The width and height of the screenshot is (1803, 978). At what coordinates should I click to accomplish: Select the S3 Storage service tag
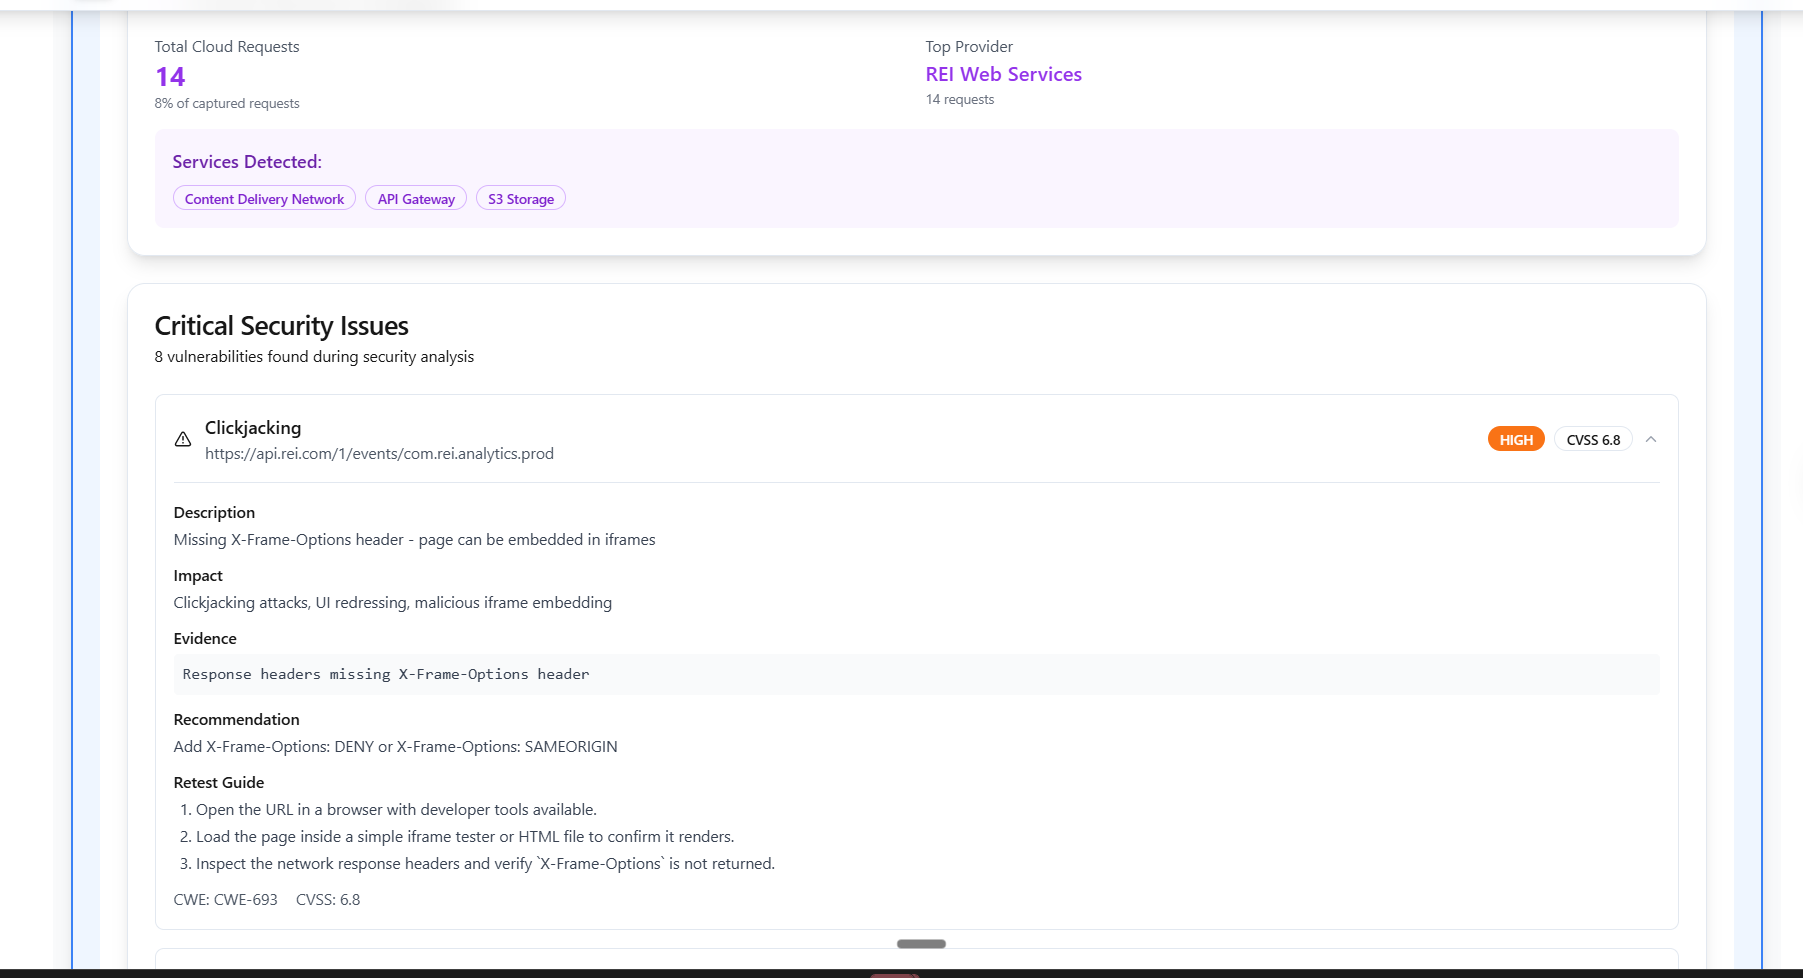[x=521, y=199]
